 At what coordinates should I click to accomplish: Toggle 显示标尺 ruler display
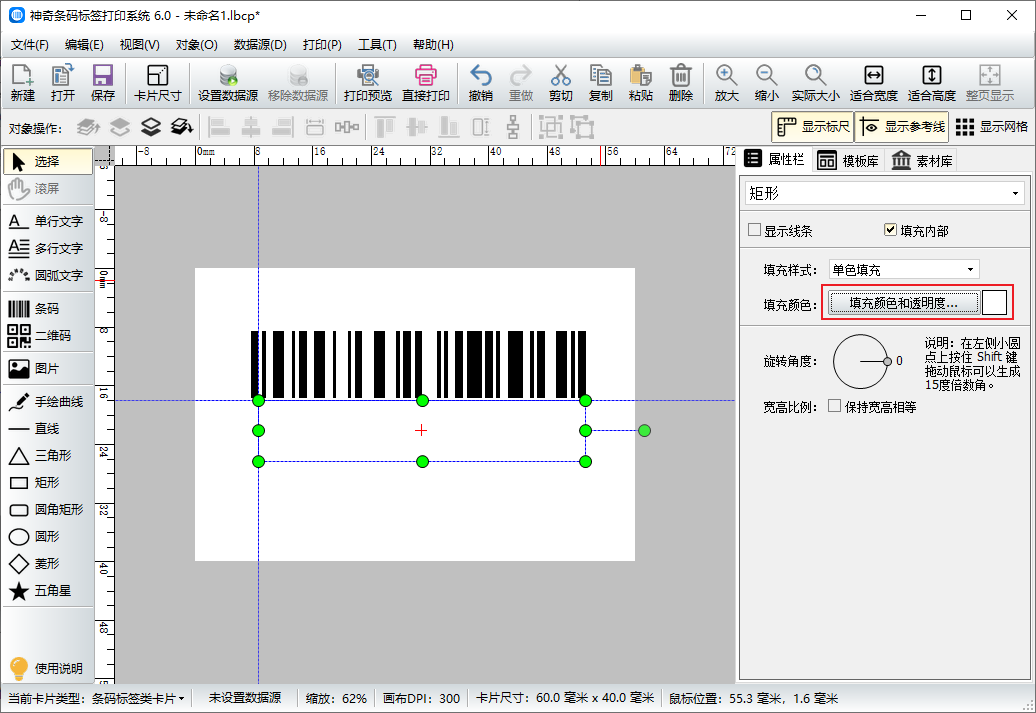coord(813,127)
